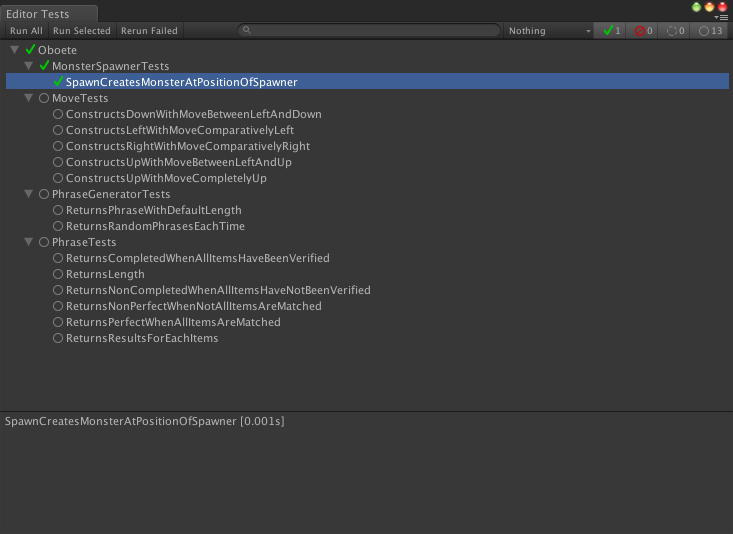The height and width of the screenshot is (534, 733).
Task: Select the PhraseTests fixture label
Action: [x=84, y=242]
